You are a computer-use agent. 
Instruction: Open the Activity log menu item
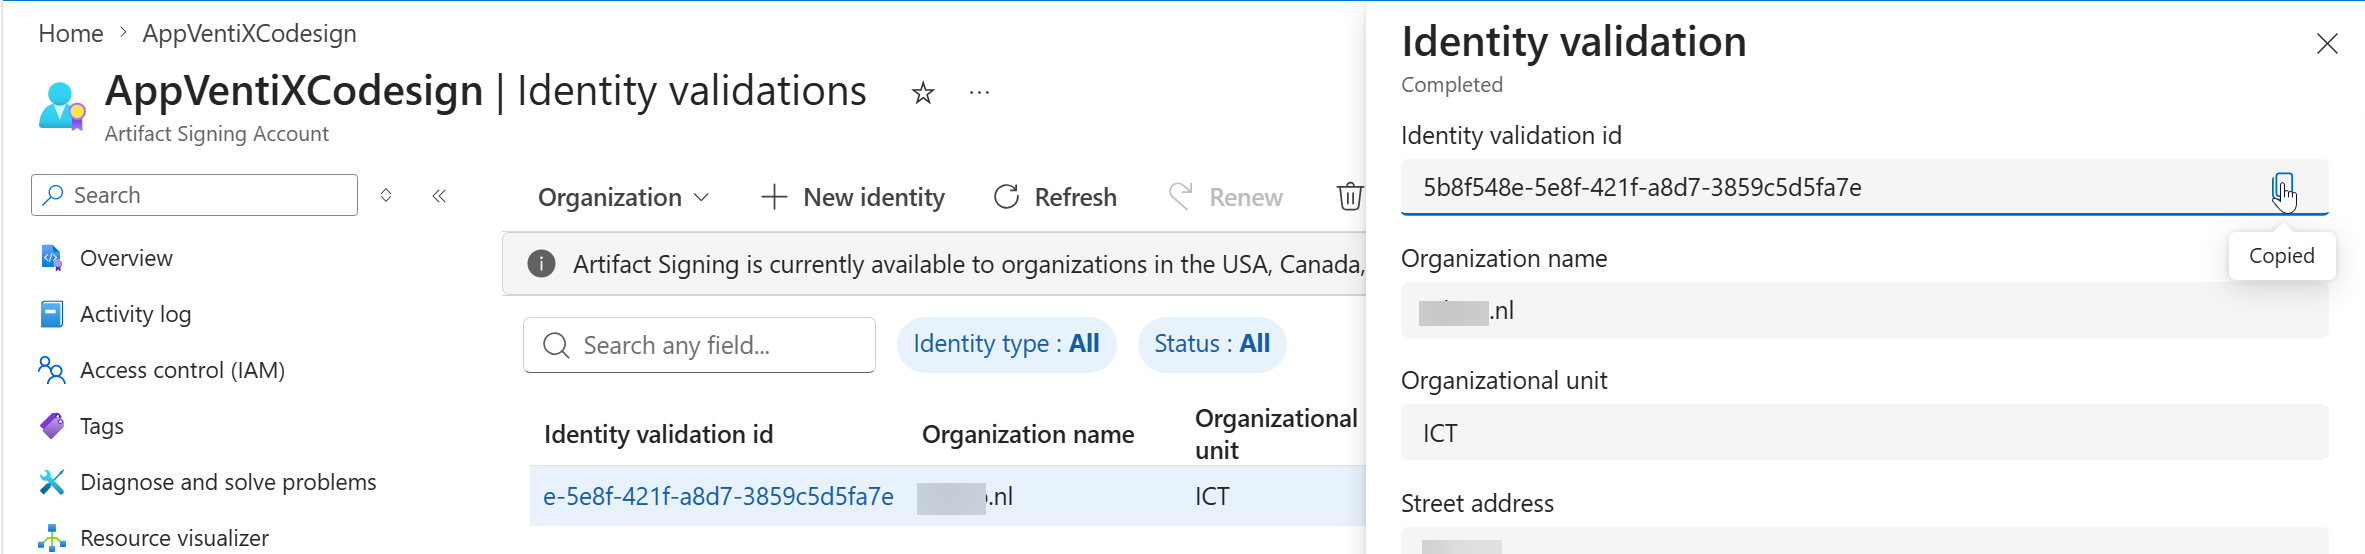[135, 314]
